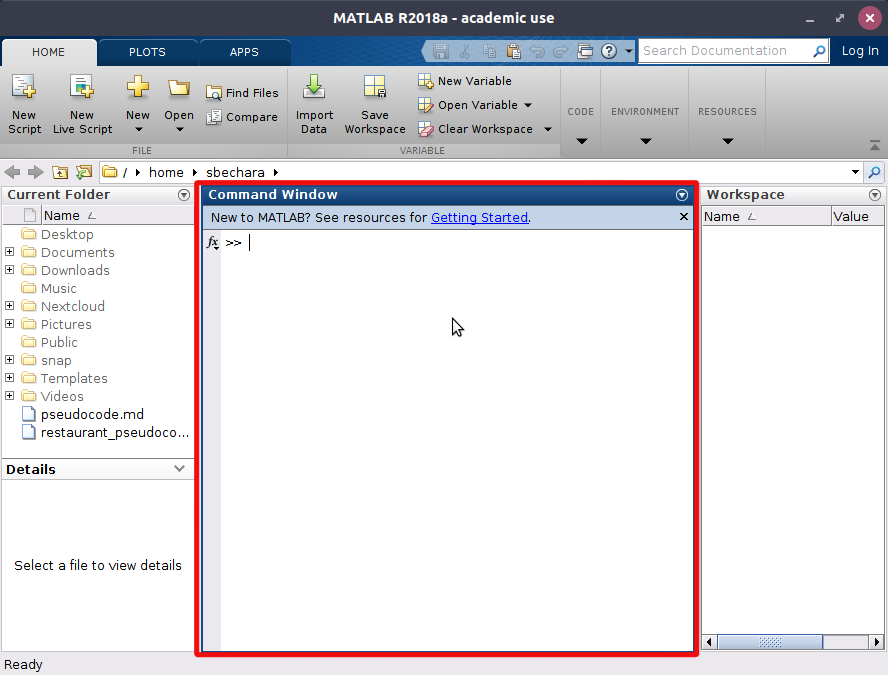Viewport: 888px width, 675px height.
Task: Open the Compare files tool
Action: pos(242,117)
